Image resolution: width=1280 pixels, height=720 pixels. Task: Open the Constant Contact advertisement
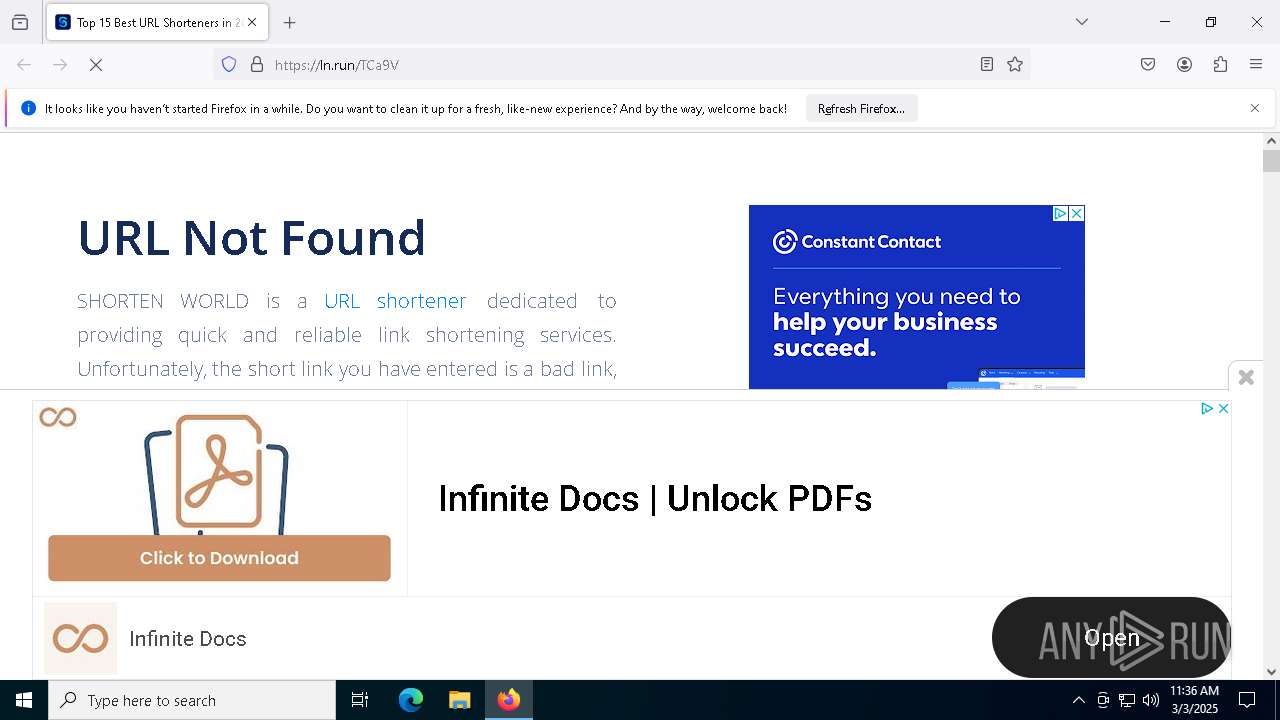tap(917, 297)
